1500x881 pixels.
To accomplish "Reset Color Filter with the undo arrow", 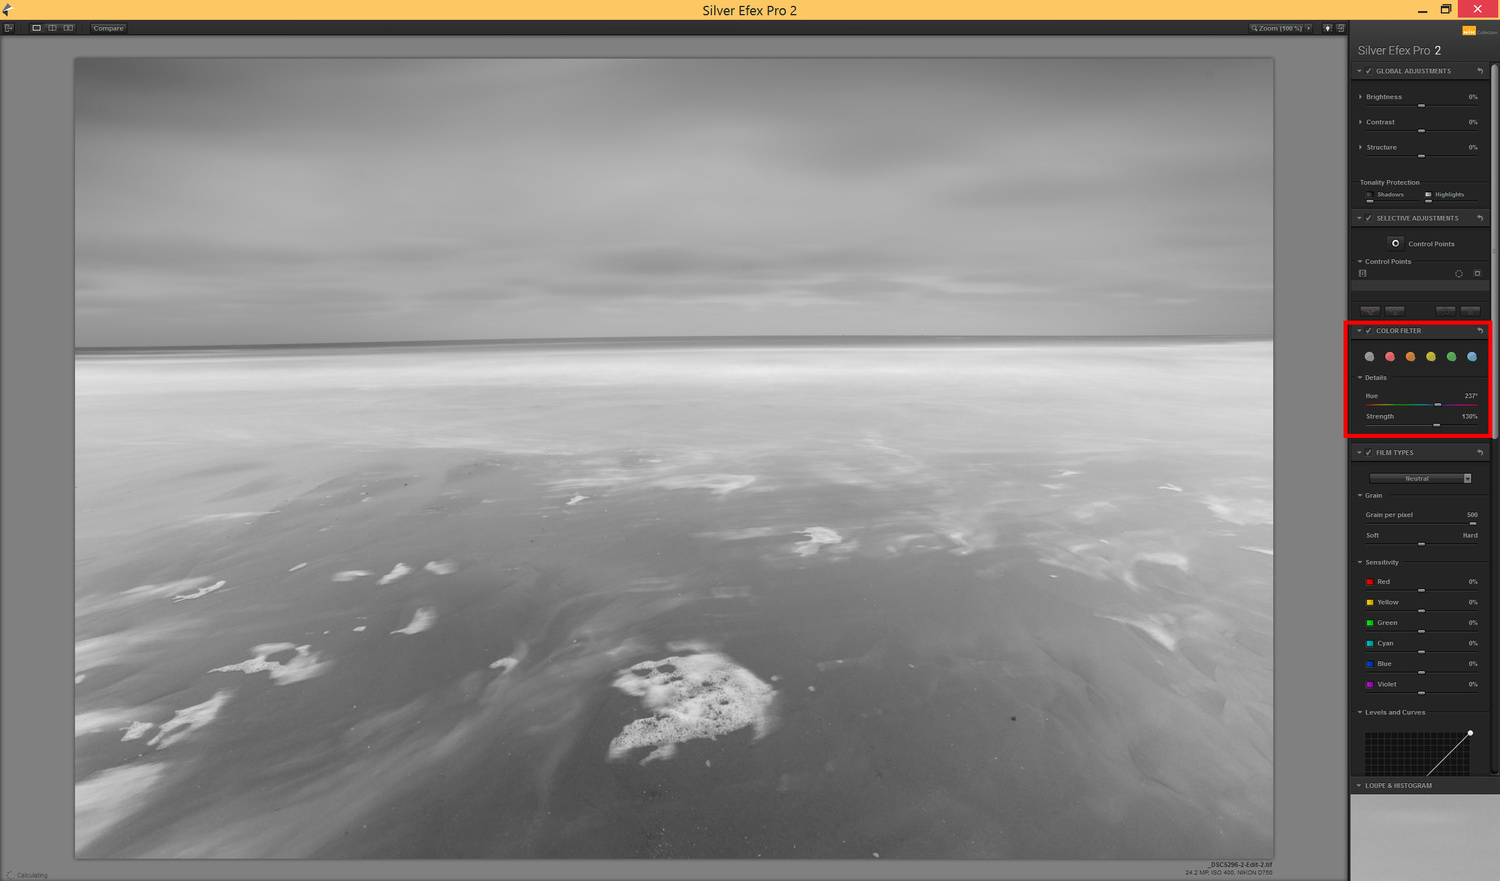I will pos(1480,331).
